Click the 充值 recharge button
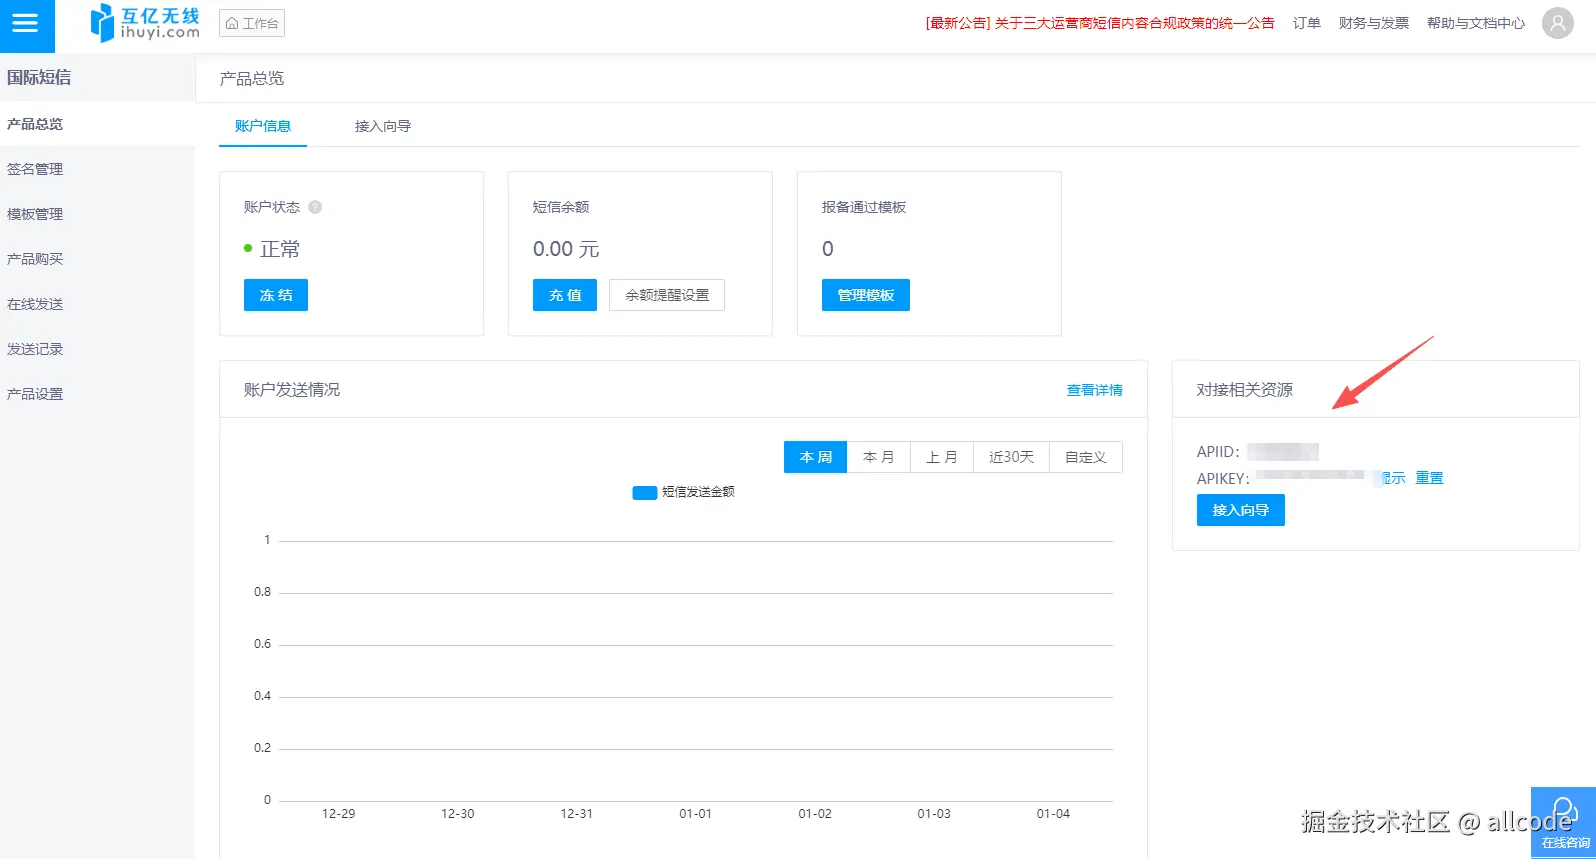Image resolution: width=1596 pixels, height=859 pixels. click(x=565, y=295)
